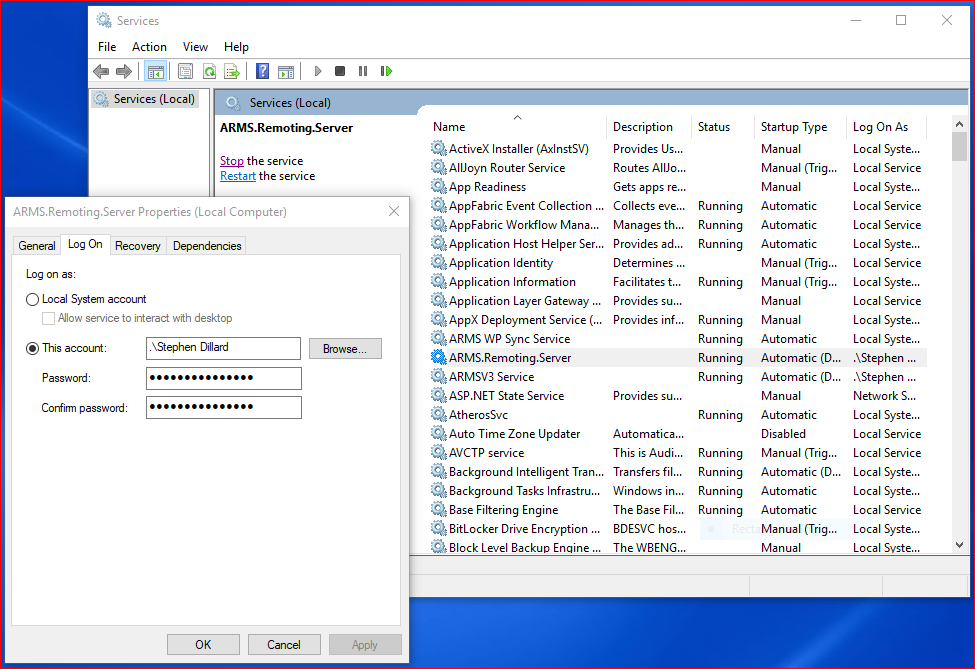Click the gear icon of ASP.NET State Service

438,395
